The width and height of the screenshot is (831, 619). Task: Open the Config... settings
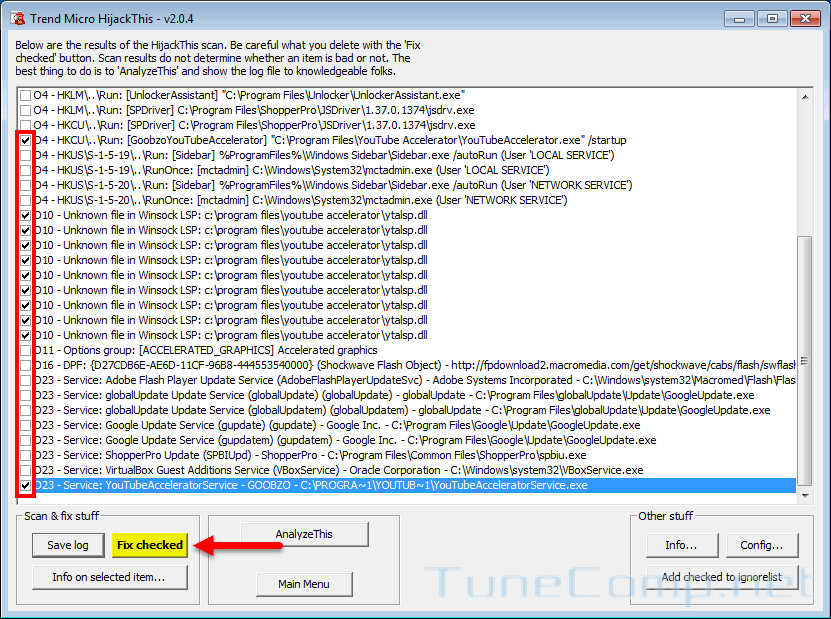pos(762,545)
